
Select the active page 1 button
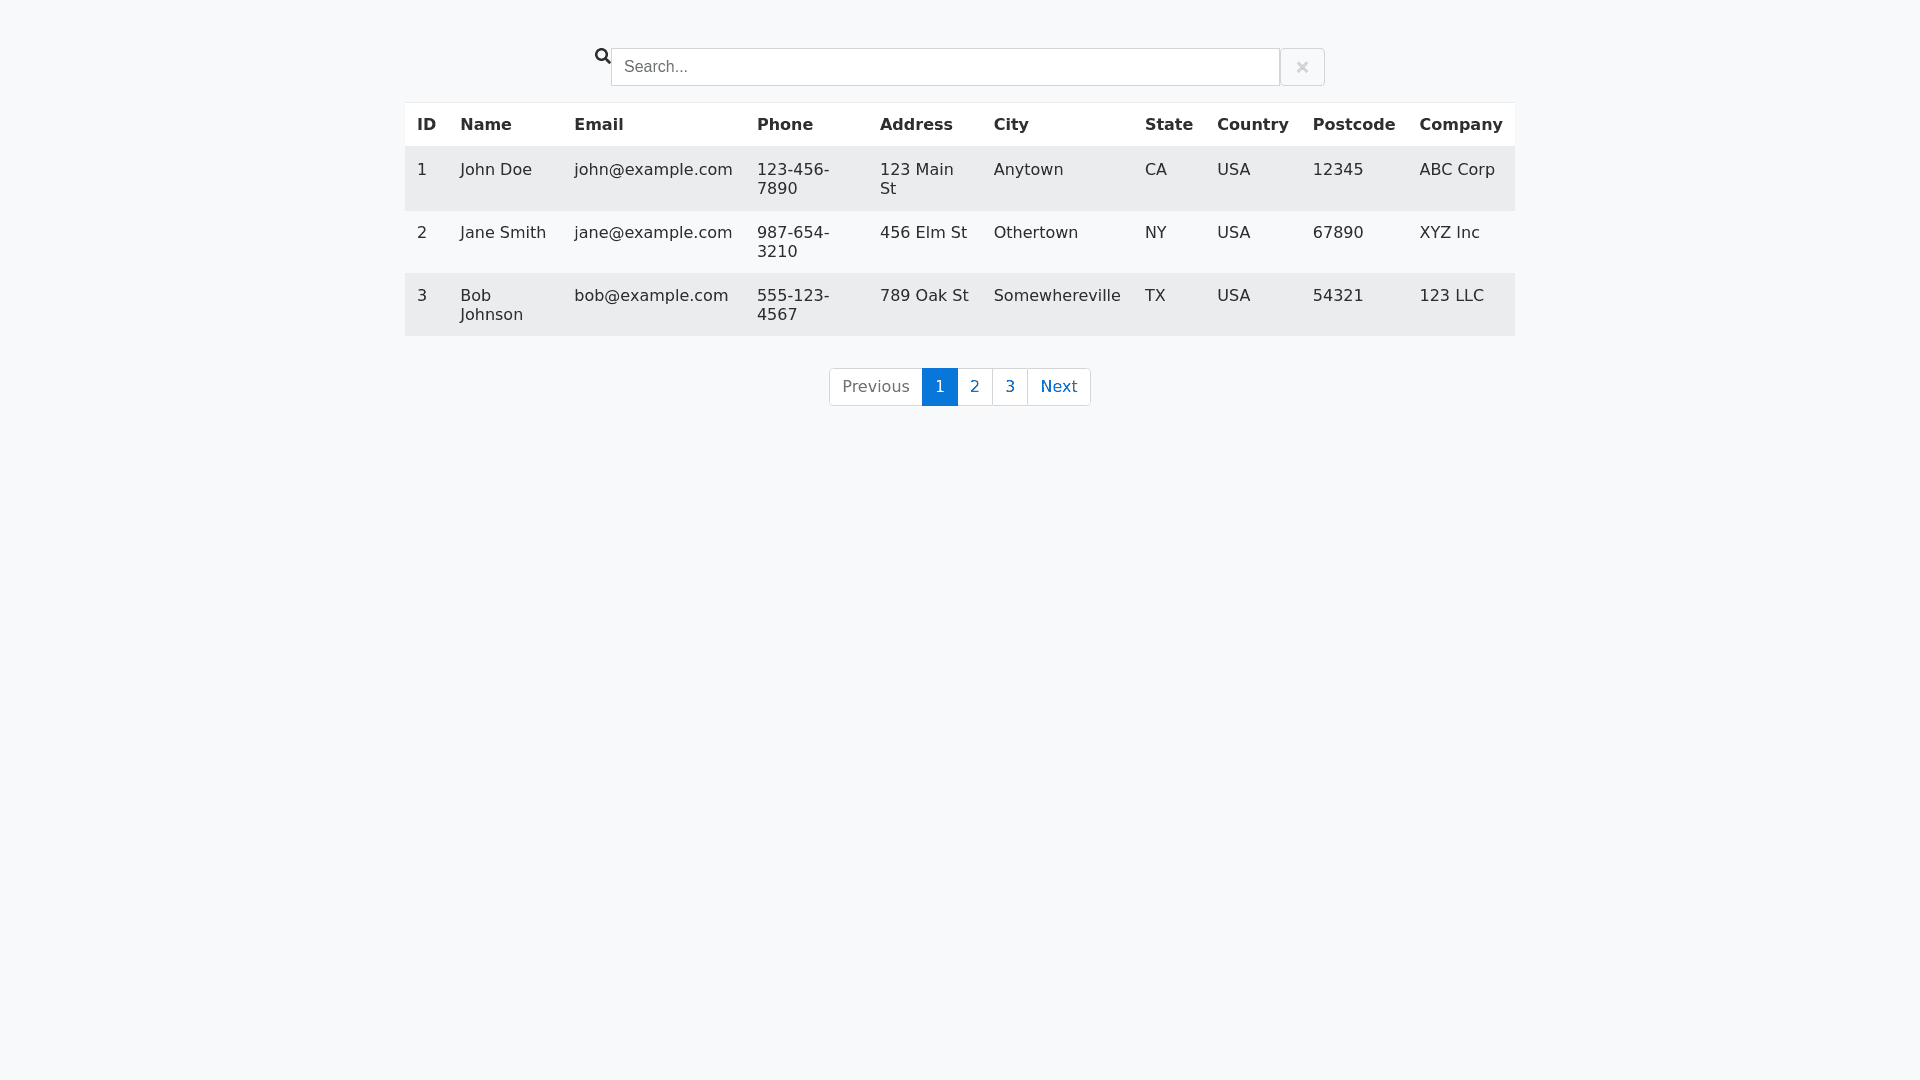[x=939, y=387]
